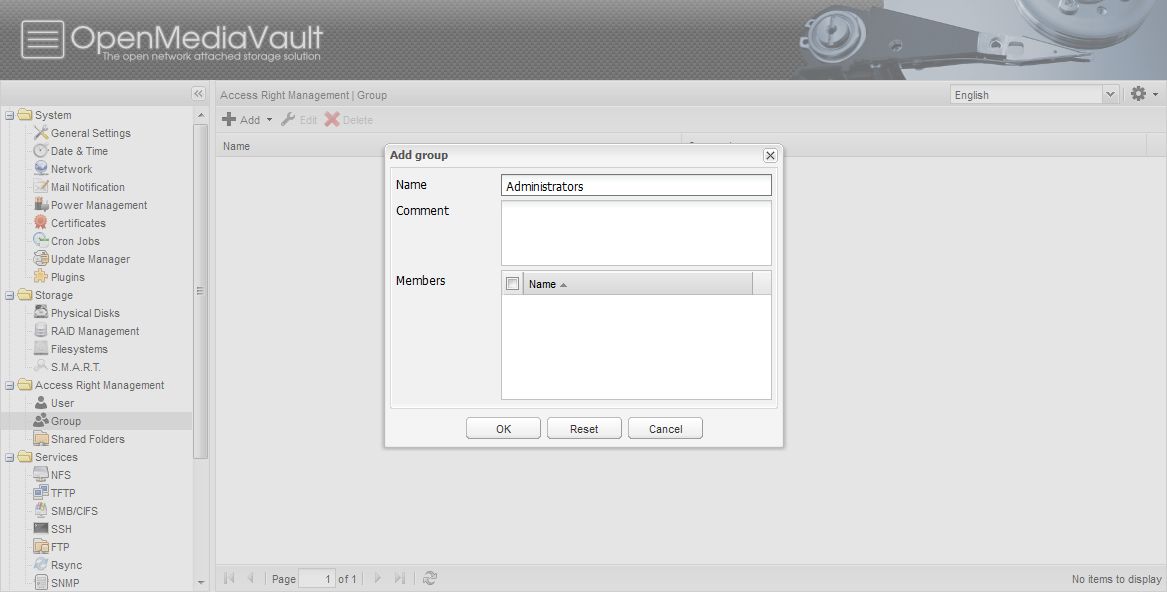Open the Cron Jobs icon
This screenshot has width=1167, height=592.
tap(41, 240)
